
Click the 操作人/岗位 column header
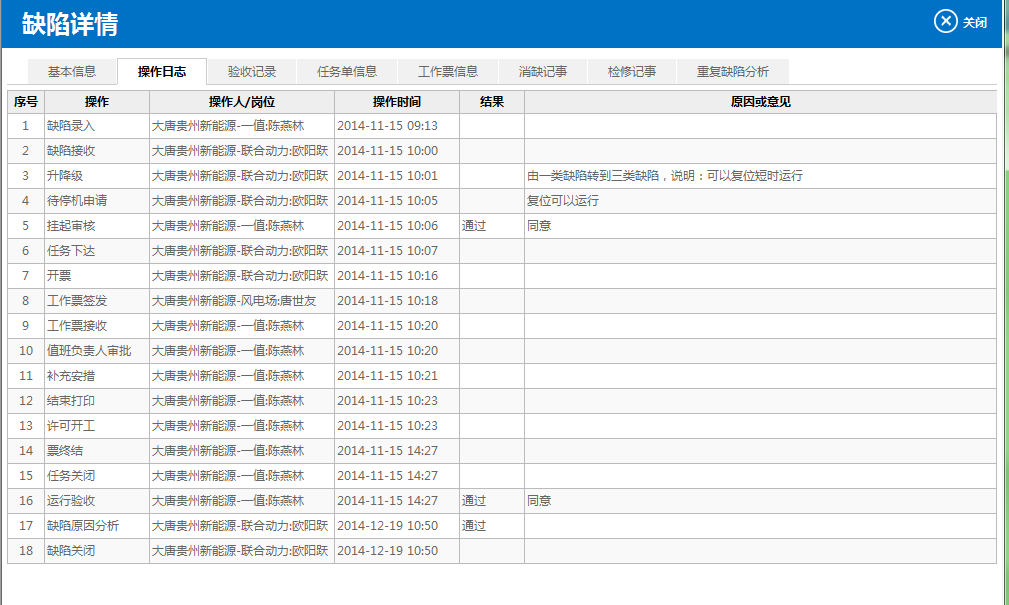[x=242, y=102]
